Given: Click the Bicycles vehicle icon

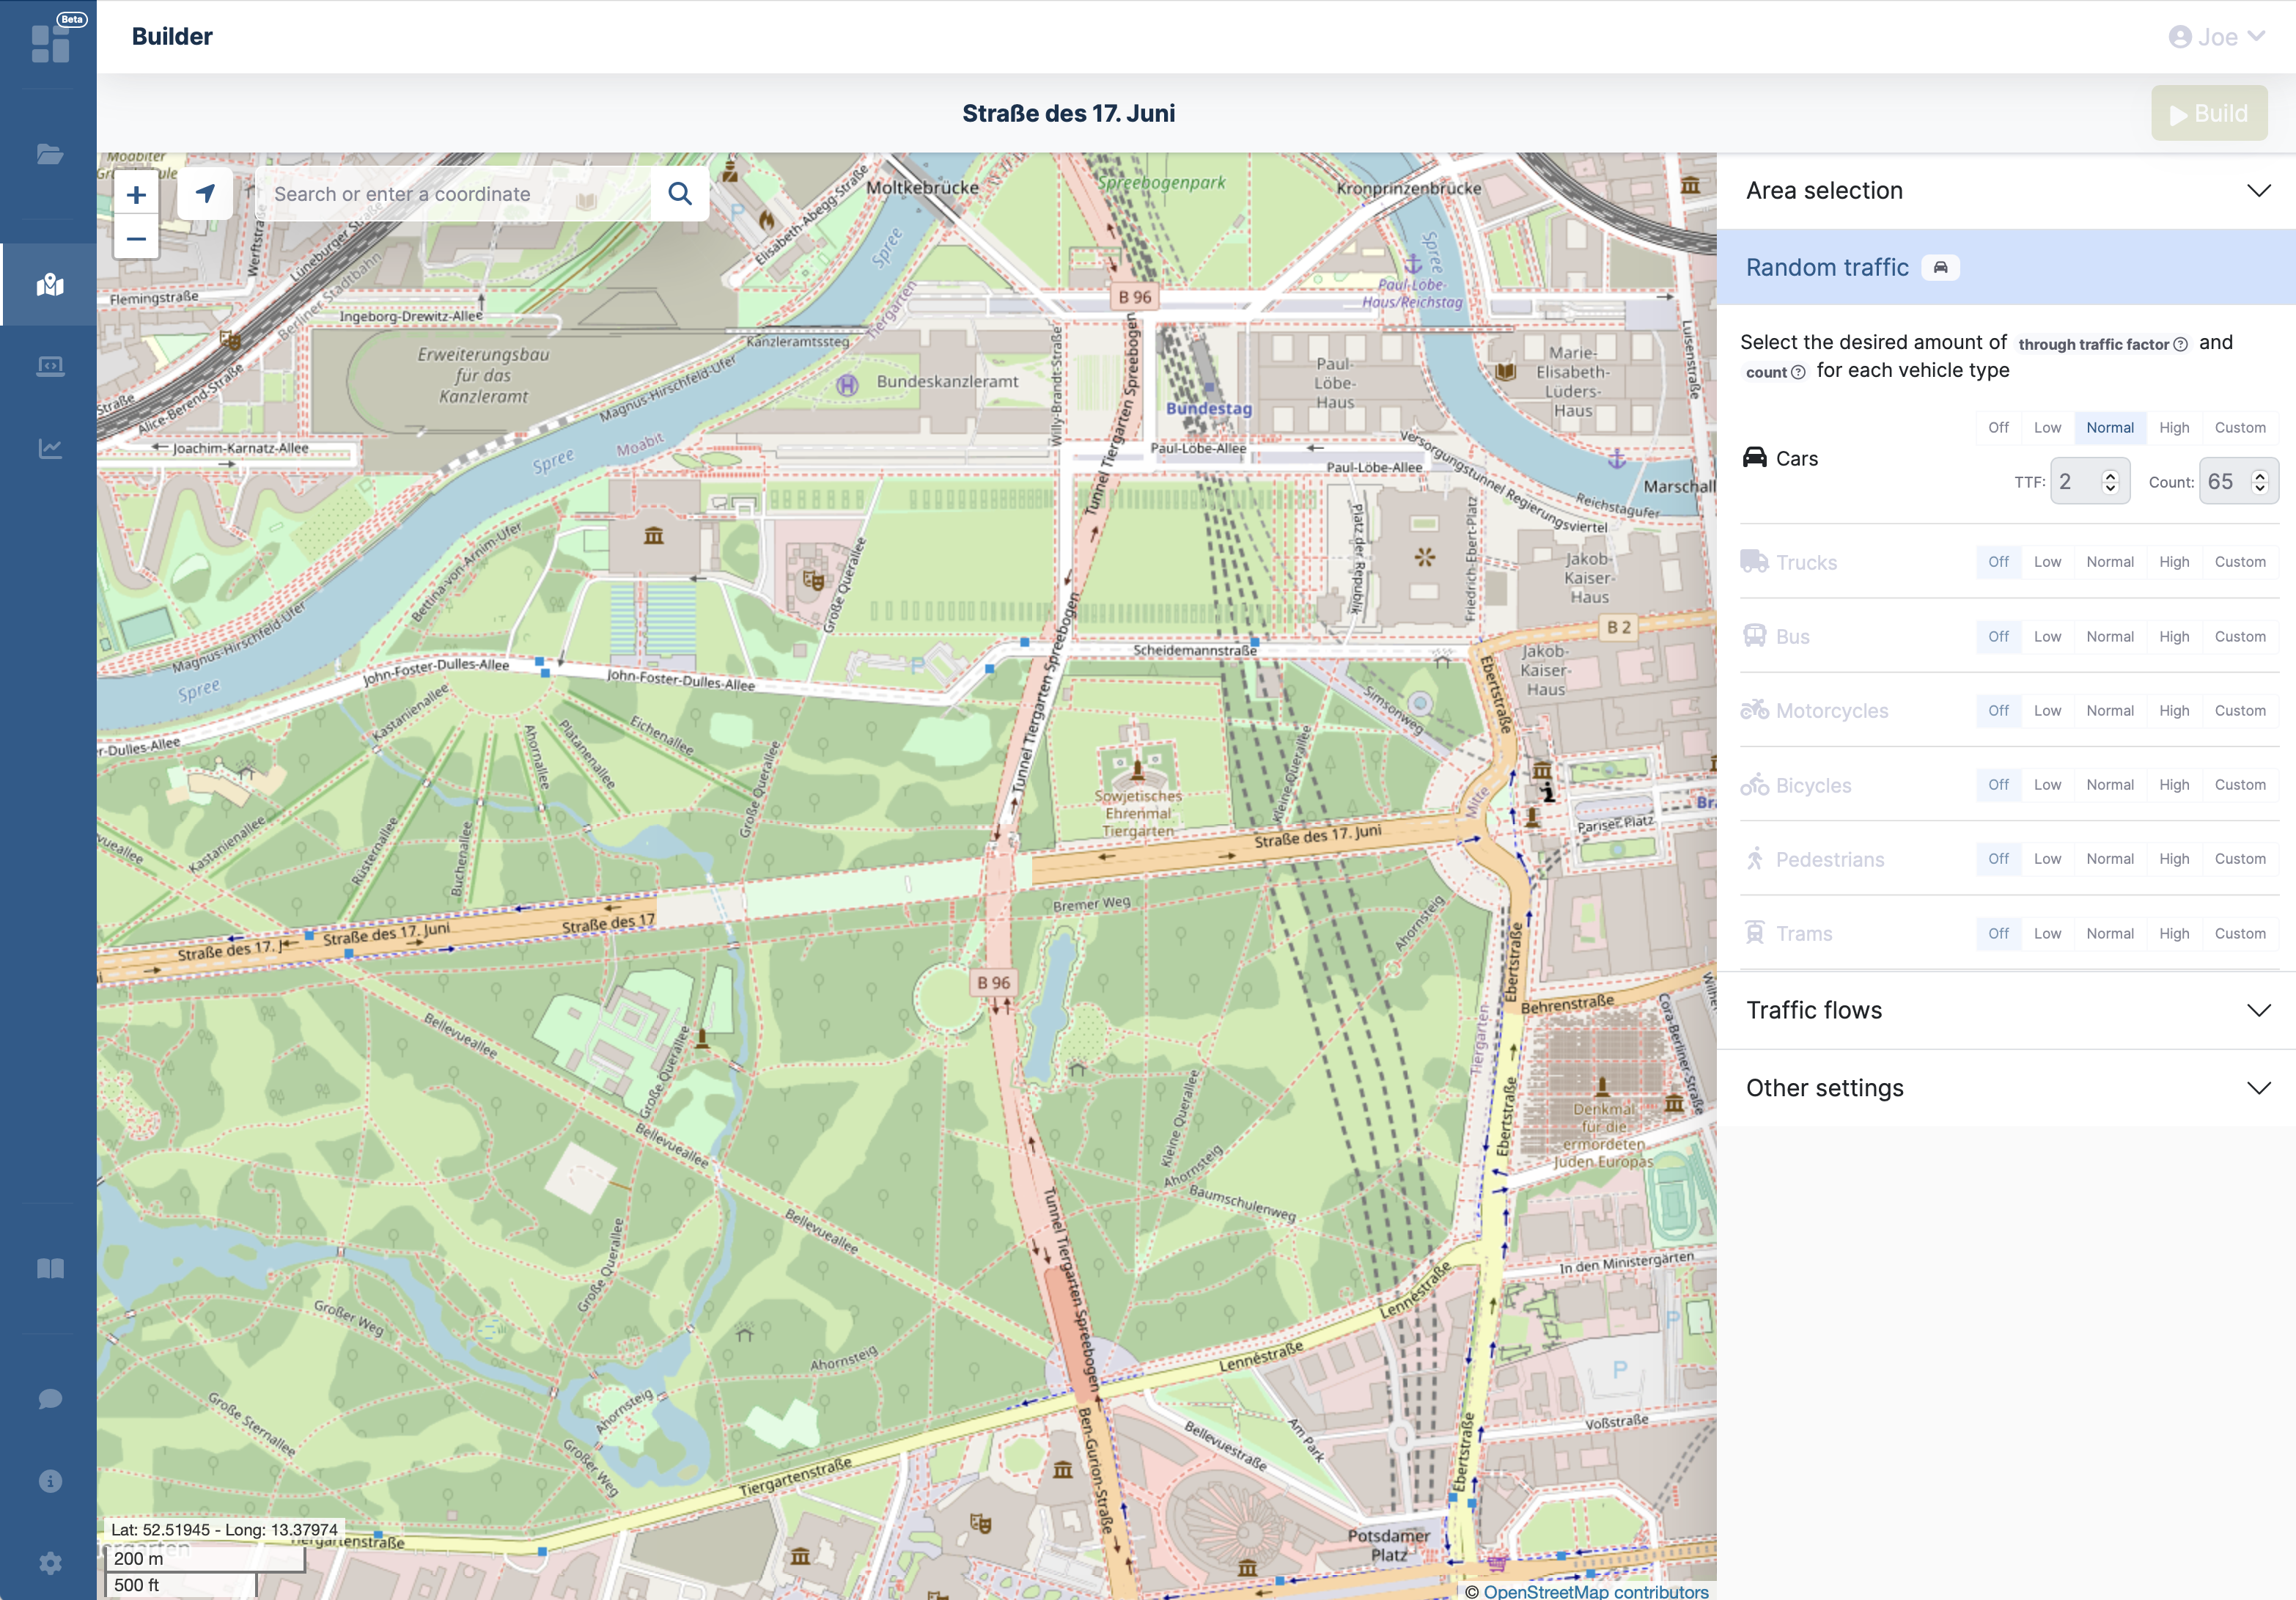Looking at the screenshot, I should pyautogui.click(x=1755, y=784).
